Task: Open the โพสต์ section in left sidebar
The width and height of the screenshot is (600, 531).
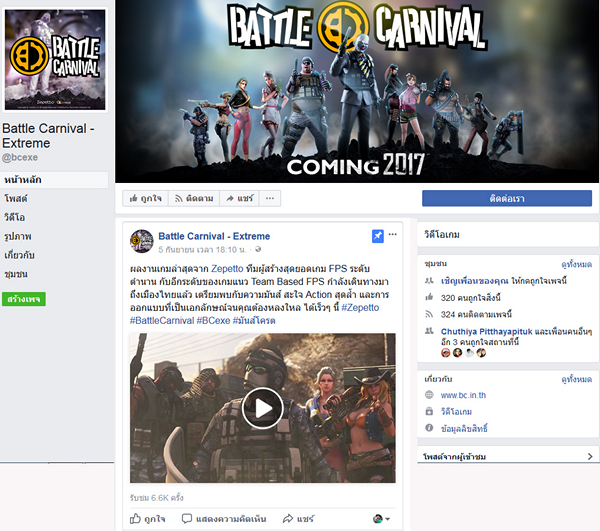Action: (16, 199)
